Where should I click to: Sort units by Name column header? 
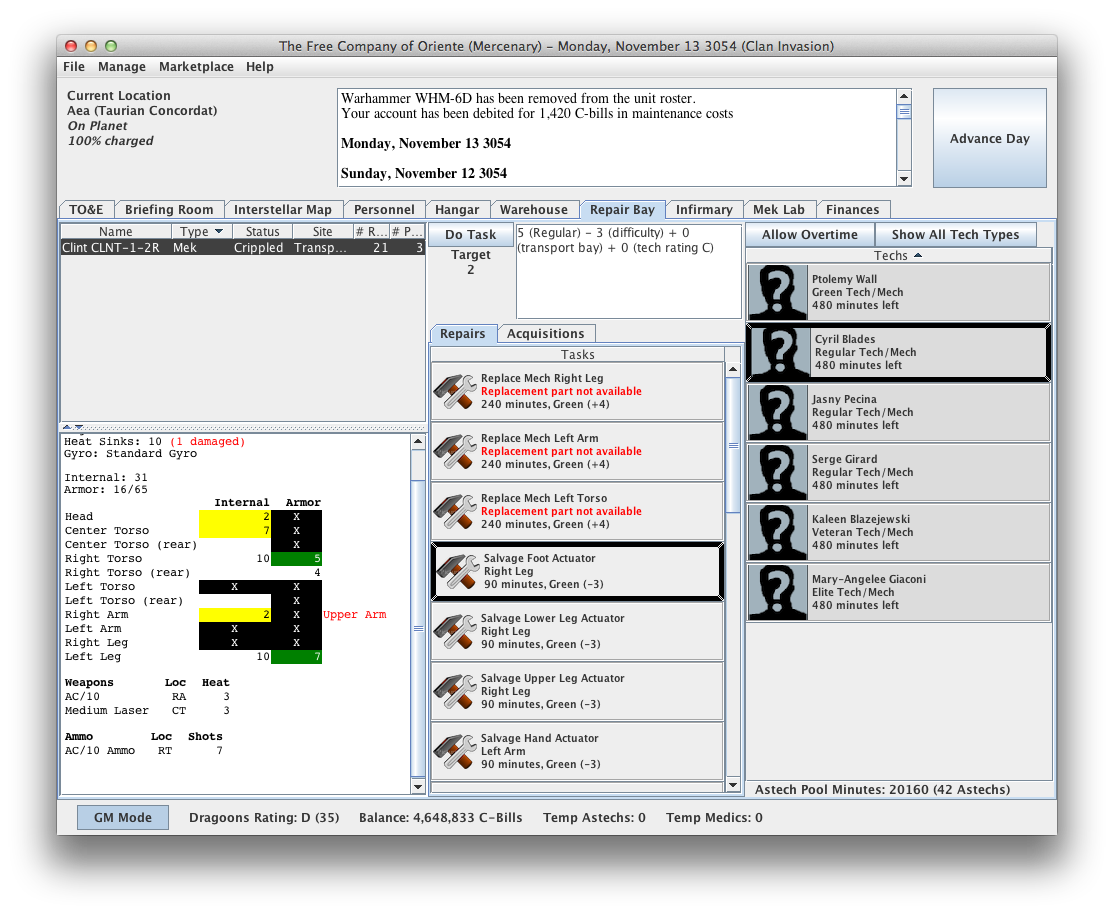116,231
